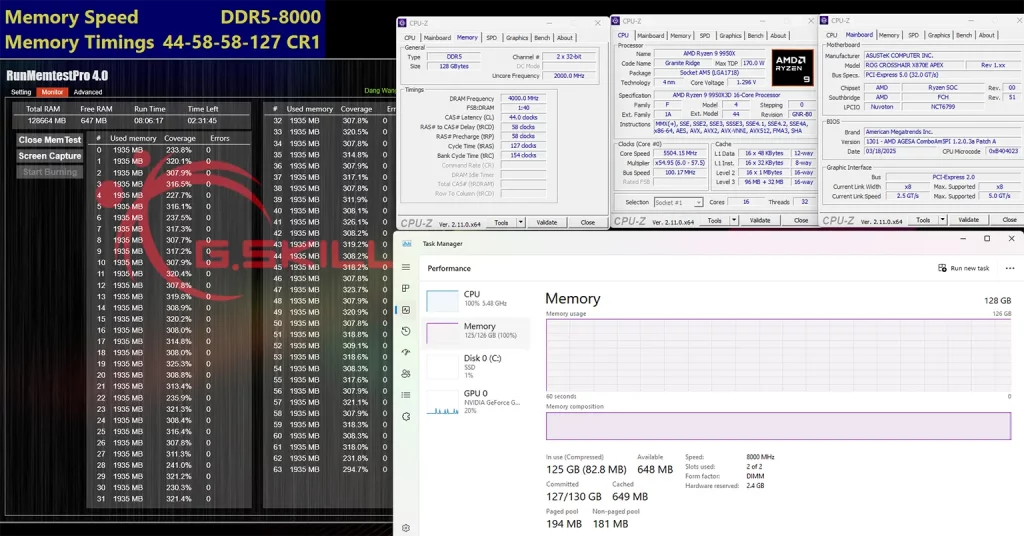
Task: Click Screen Capture button in RunMemtestPro
Action: (x=50, y=156)
